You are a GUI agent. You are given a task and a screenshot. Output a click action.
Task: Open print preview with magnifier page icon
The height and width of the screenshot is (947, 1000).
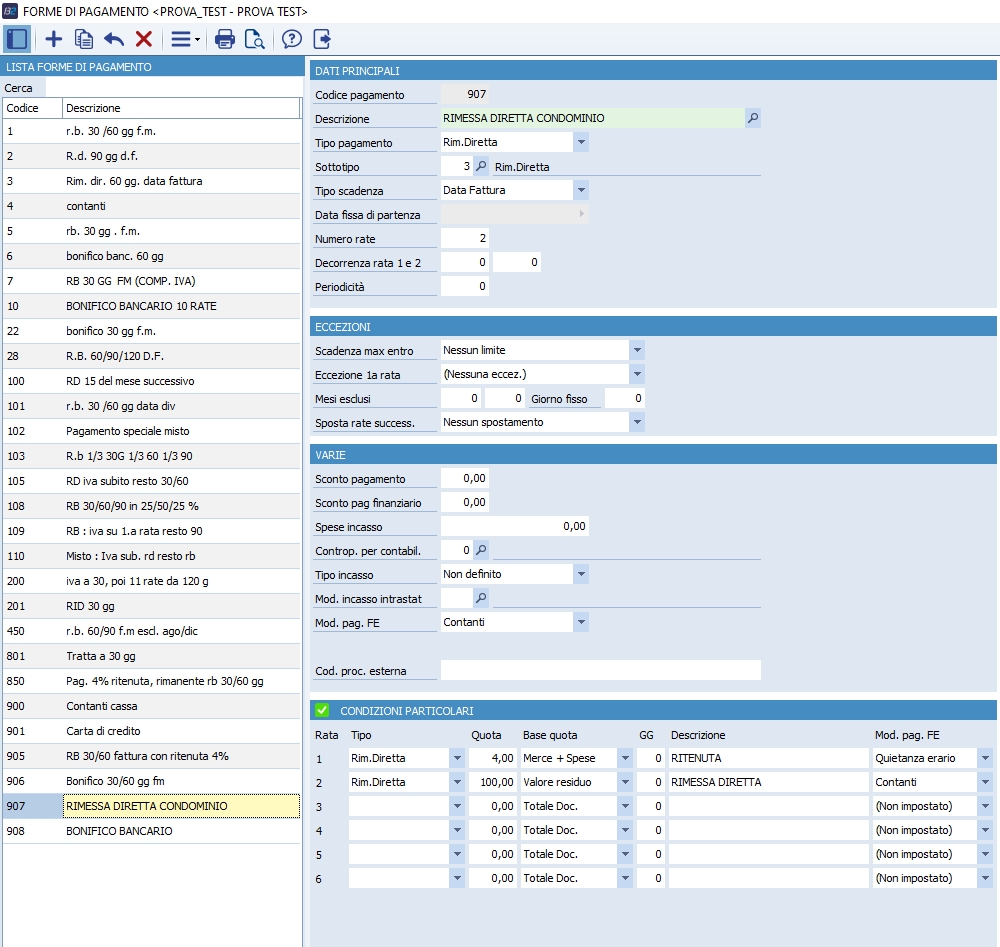[x=255, y=39]
